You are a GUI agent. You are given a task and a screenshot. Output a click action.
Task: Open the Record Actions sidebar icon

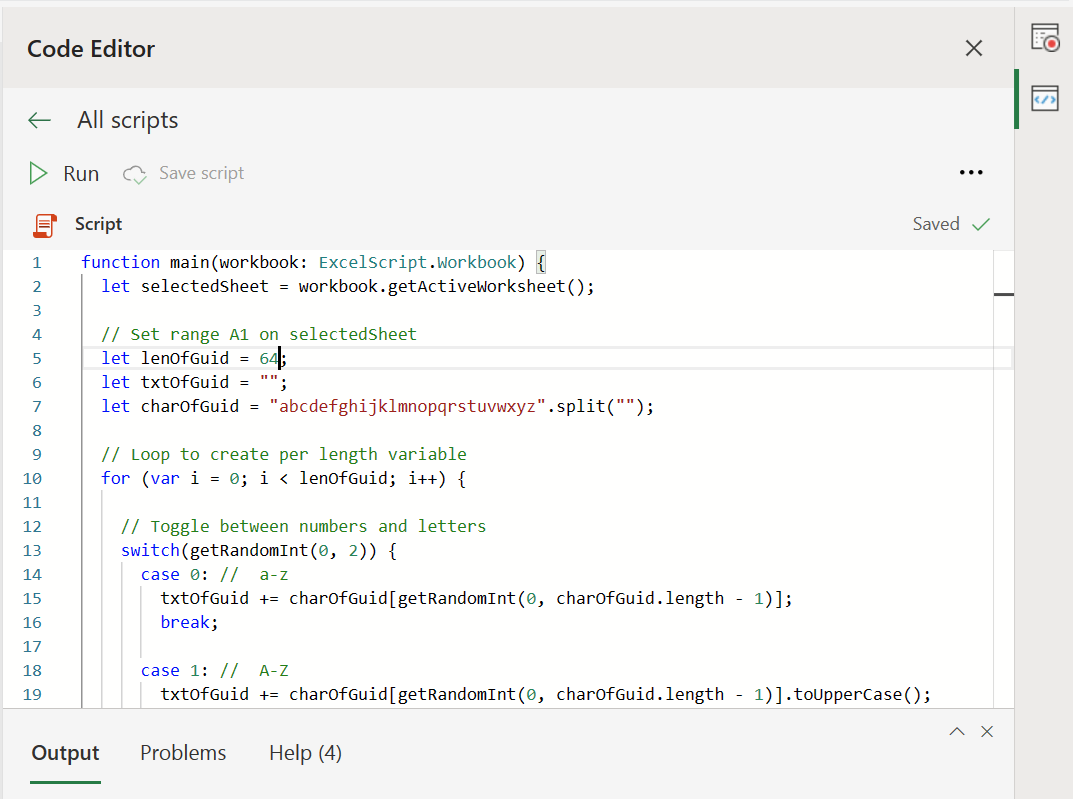(x=1044, y=38)
